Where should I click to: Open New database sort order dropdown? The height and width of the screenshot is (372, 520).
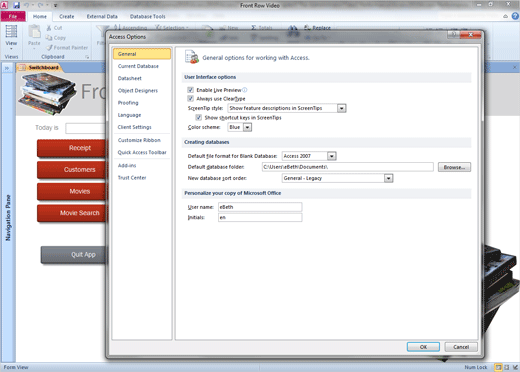(388, 178)
